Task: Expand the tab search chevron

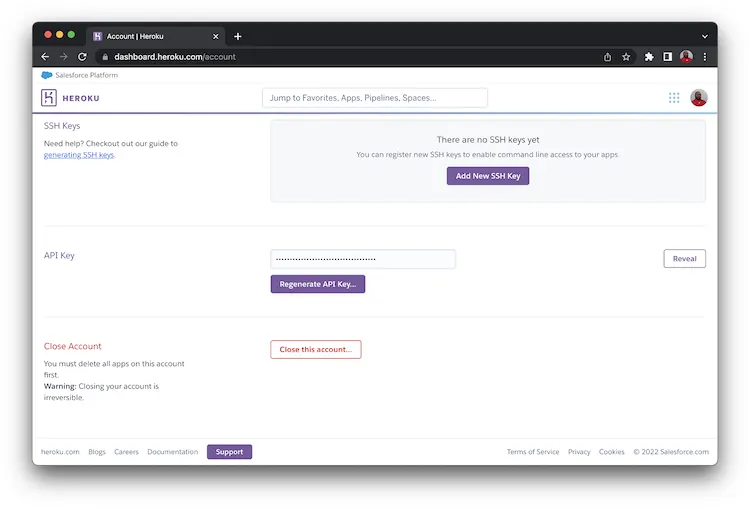Action: (x=705, y=36)
